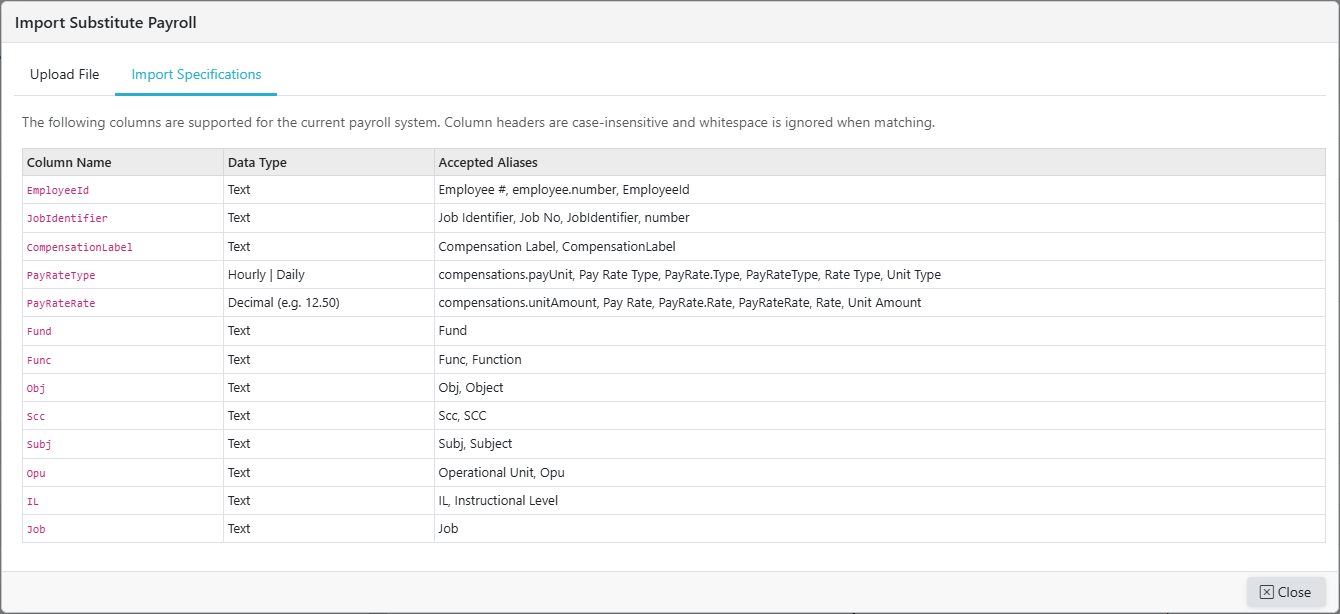Select the red Scc column name cell

(123, 416)
